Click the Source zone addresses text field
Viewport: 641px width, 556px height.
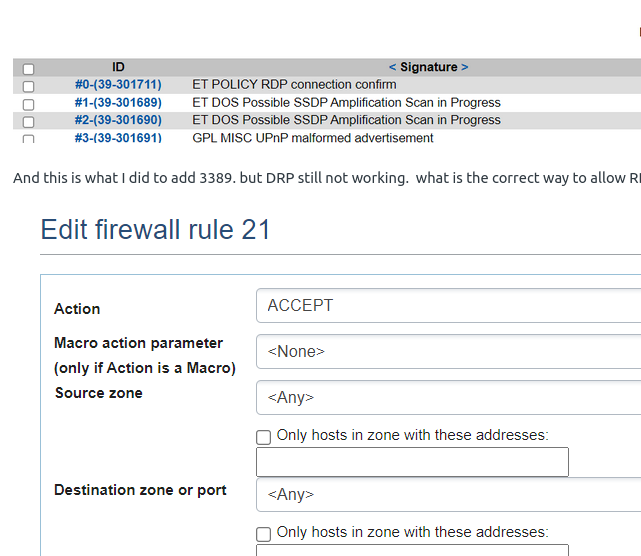click(412, 462)
